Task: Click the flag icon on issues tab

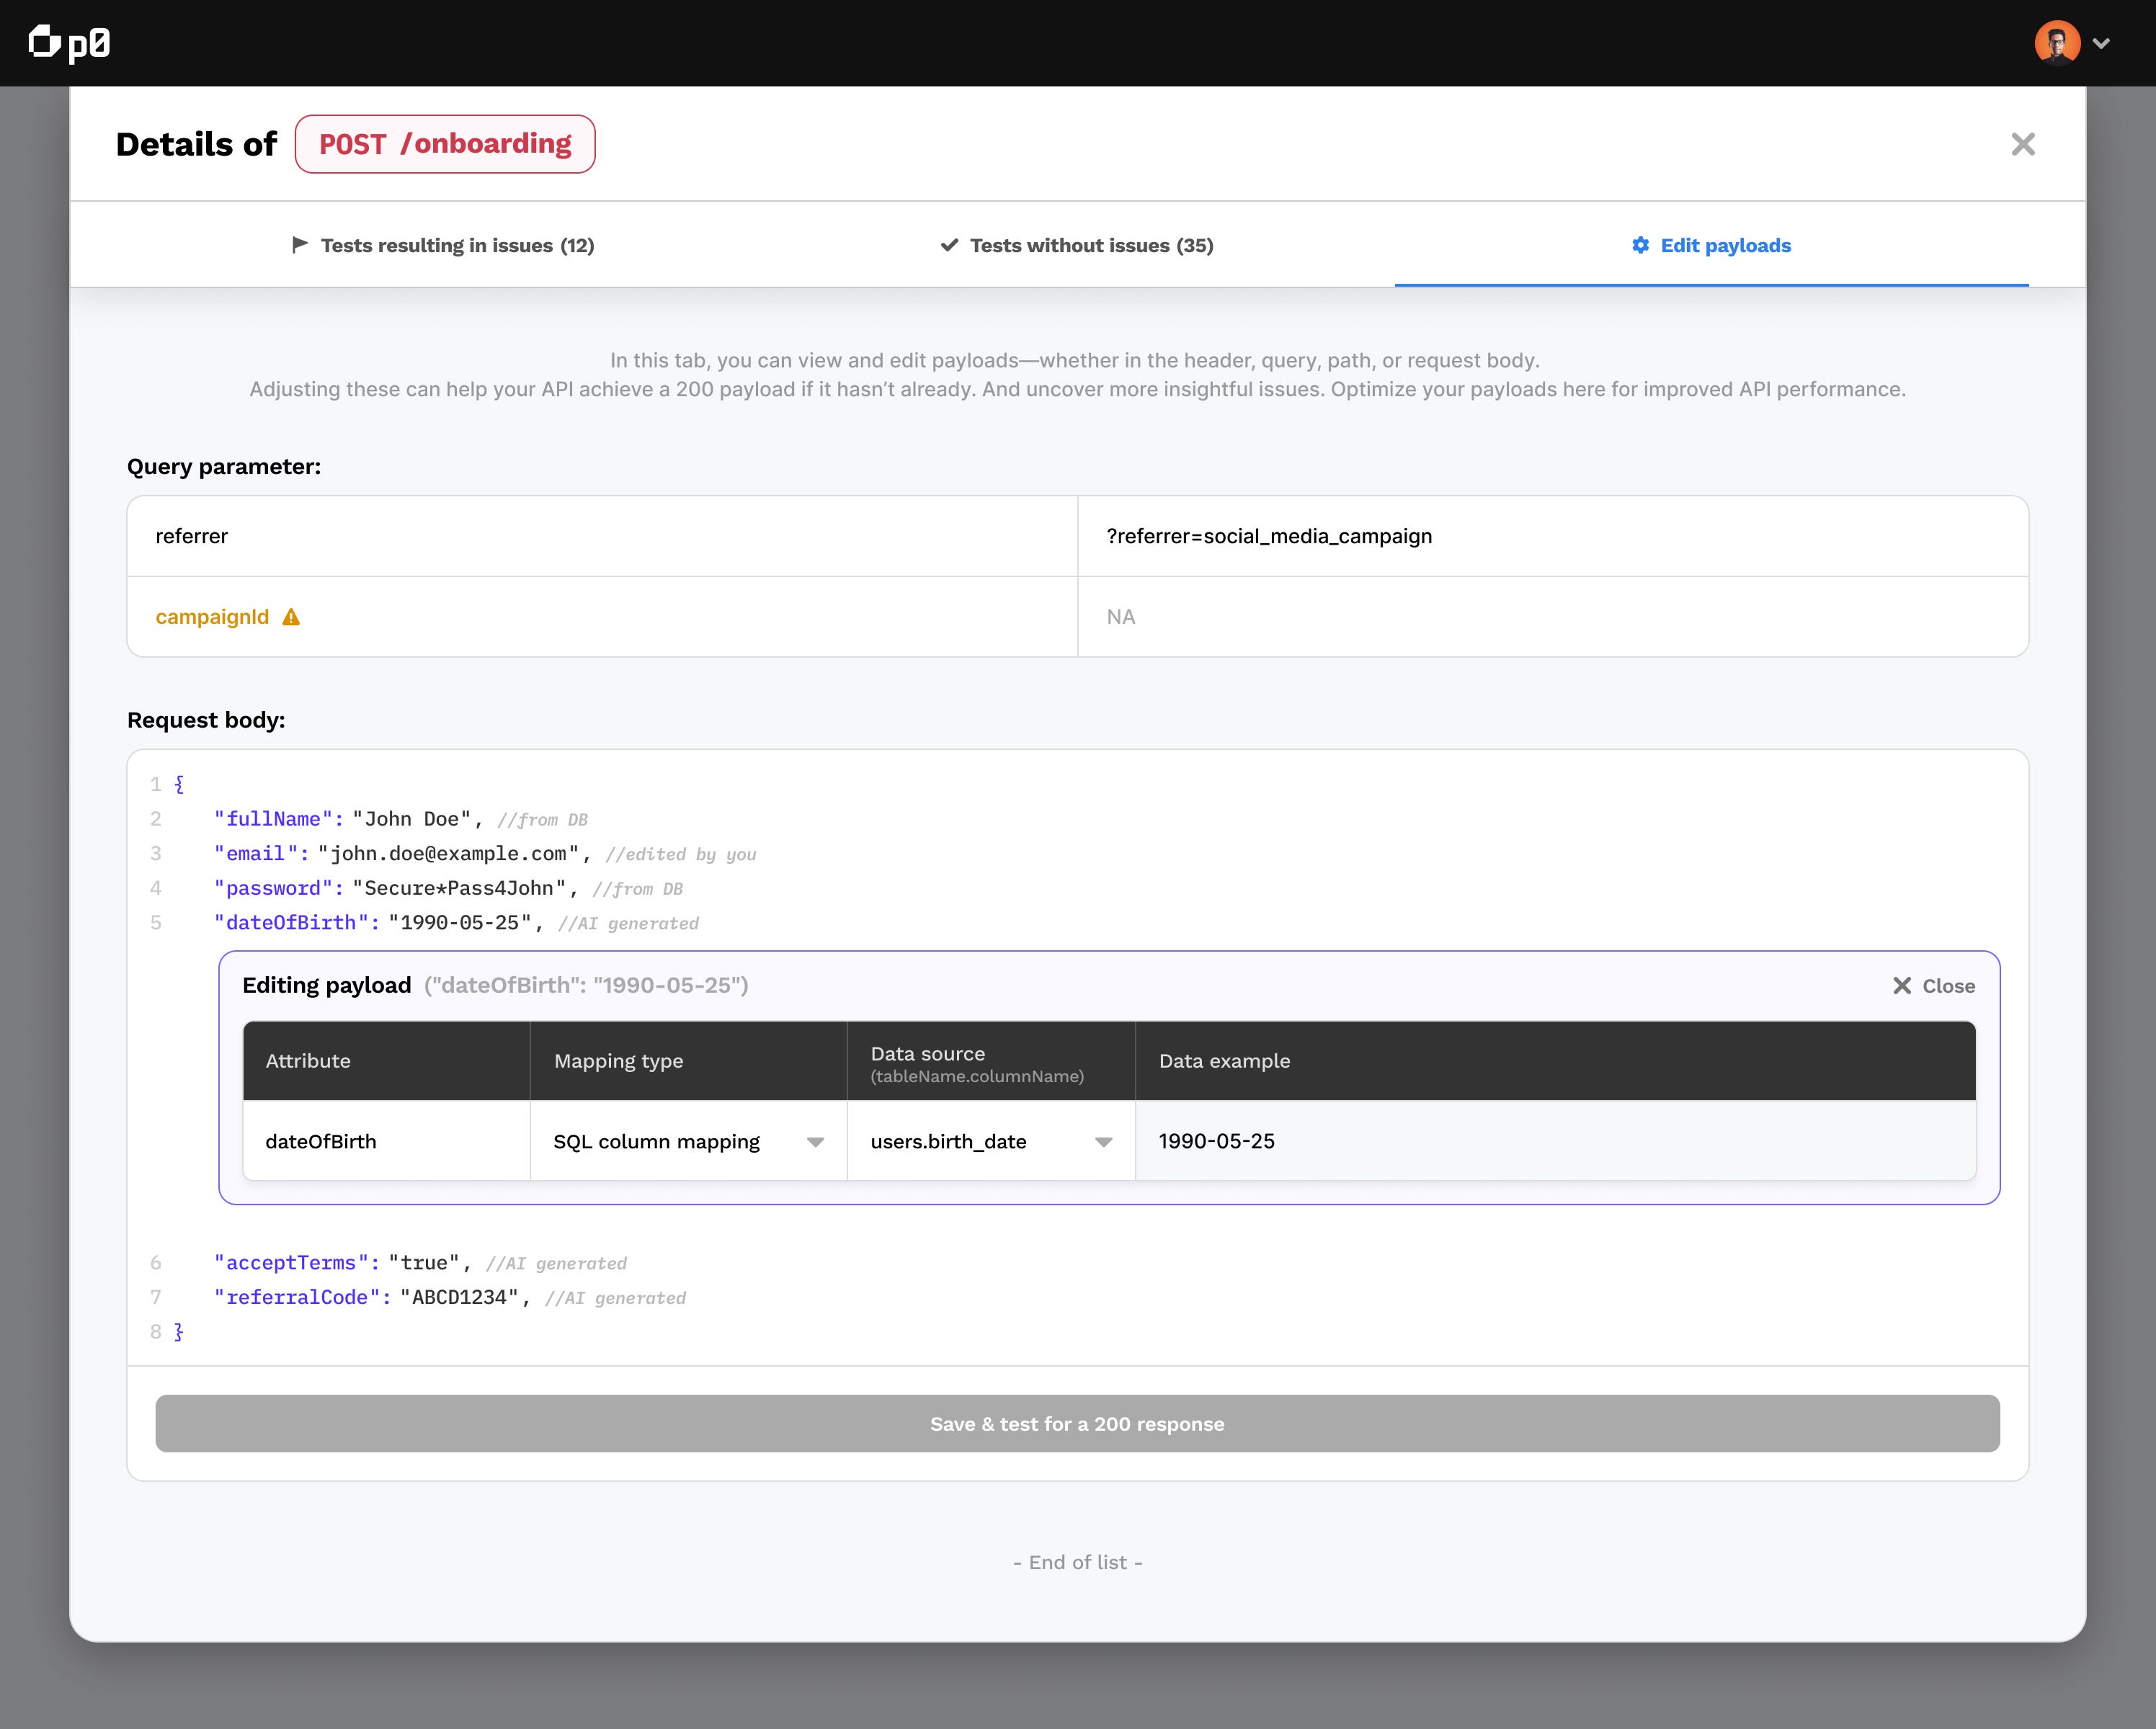Action: pos(299,244)
